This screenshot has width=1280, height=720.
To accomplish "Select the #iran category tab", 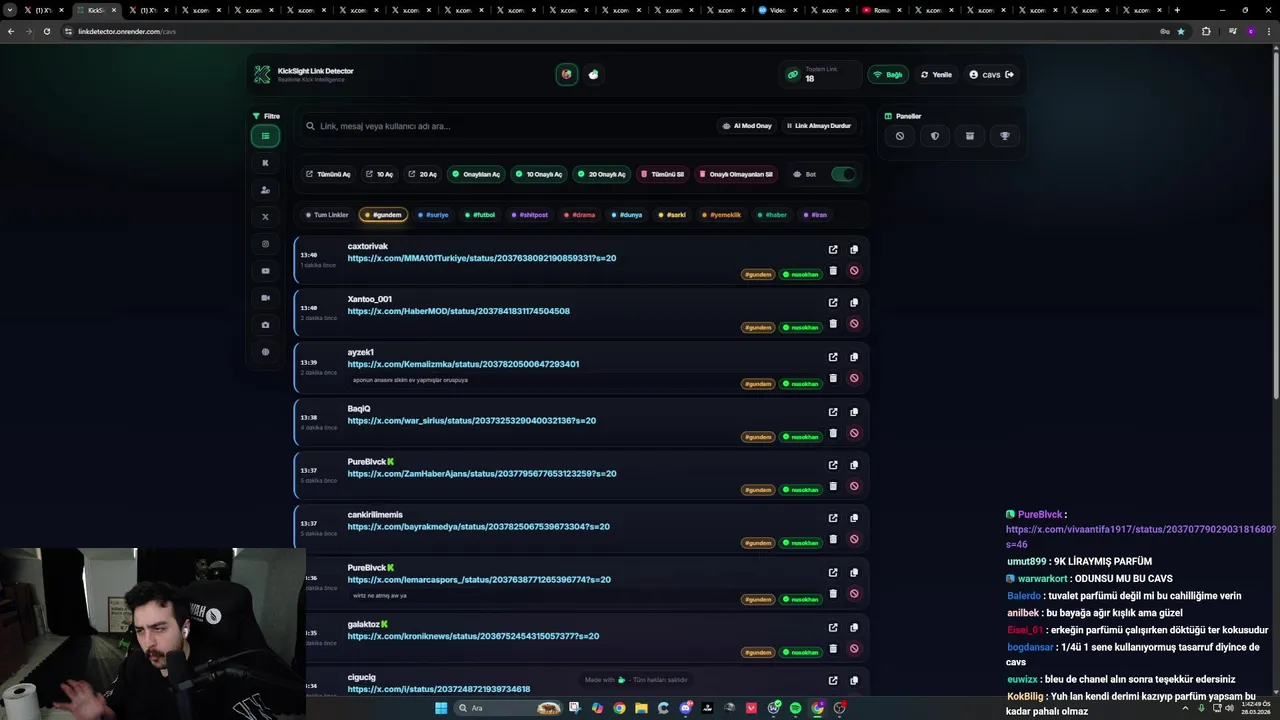I will click(815, 215).
